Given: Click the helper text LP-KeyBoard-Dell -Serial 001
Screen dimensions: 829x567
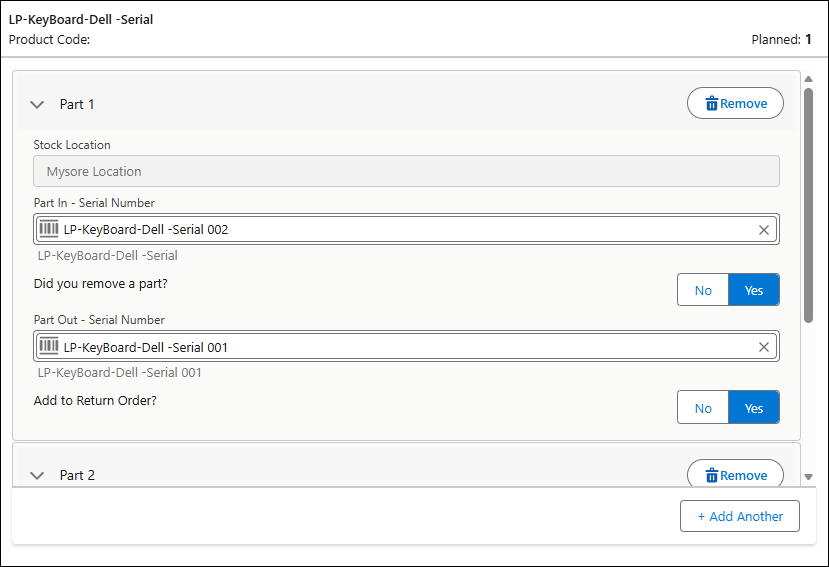Looking at the screenshot, I should [x=119, y=372].
